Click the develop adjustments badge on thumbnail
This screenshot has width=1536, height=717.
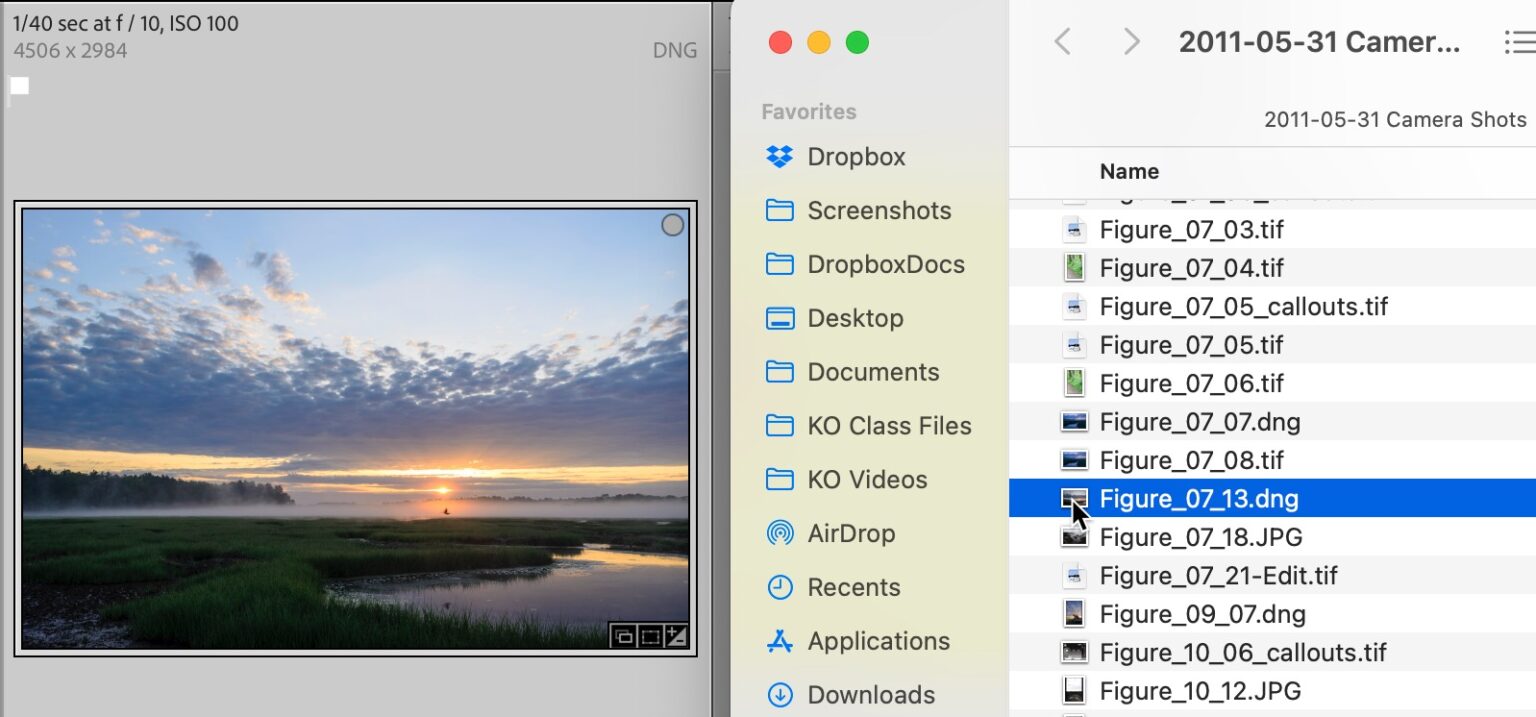(677, 636)
